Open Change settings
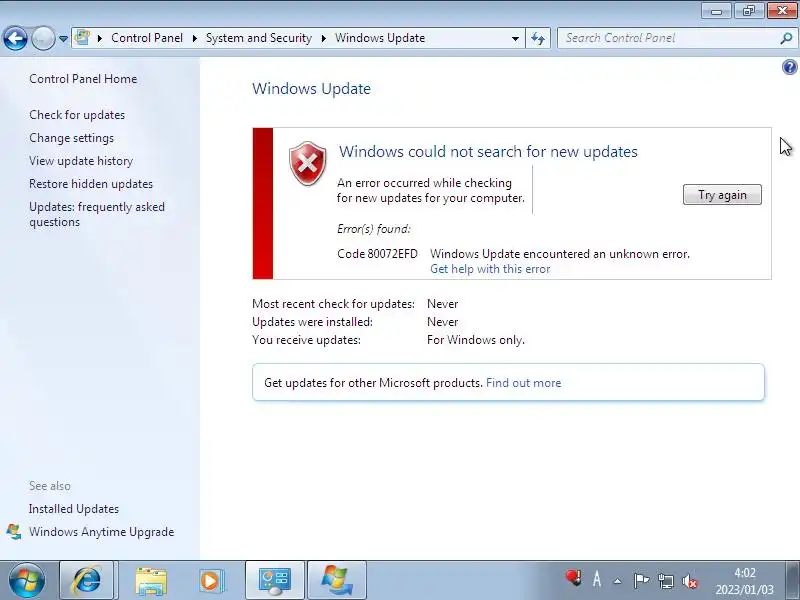Viewport: 800px width, 600px height. (71, 138)
